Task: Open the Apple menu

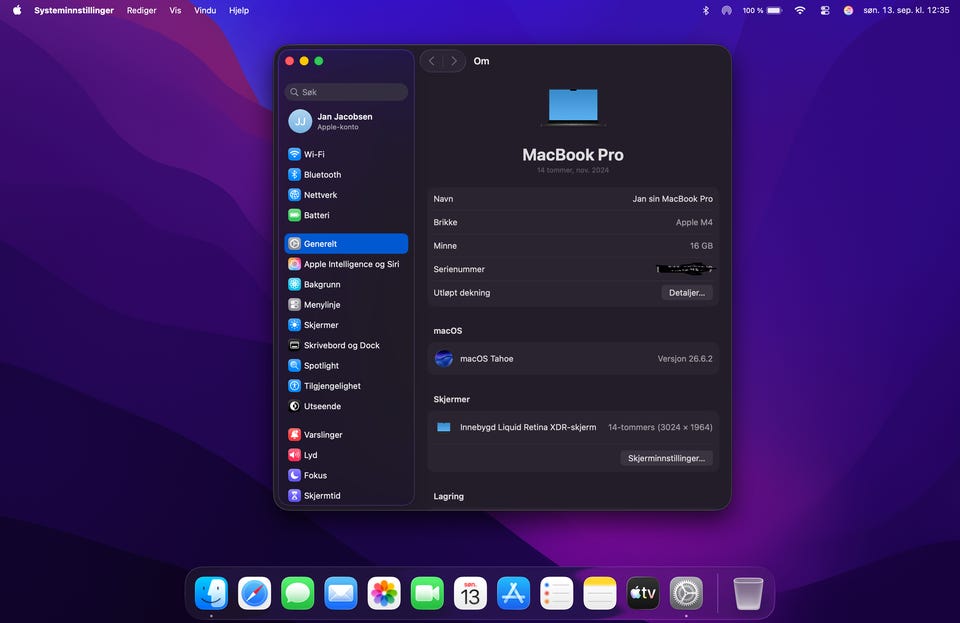Action: [17, 10]
